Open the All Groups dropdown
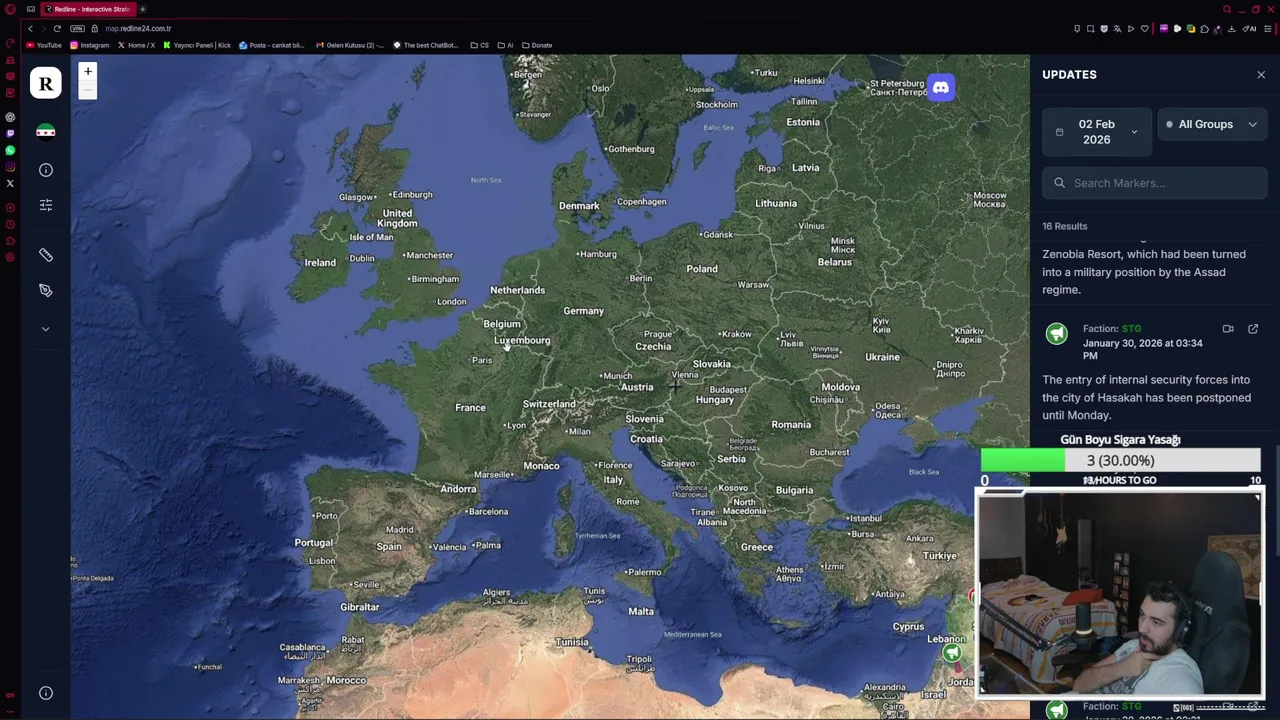The height and width of the screenshot is (720, 1280). pyautogui.click(x=1212, y=124)
